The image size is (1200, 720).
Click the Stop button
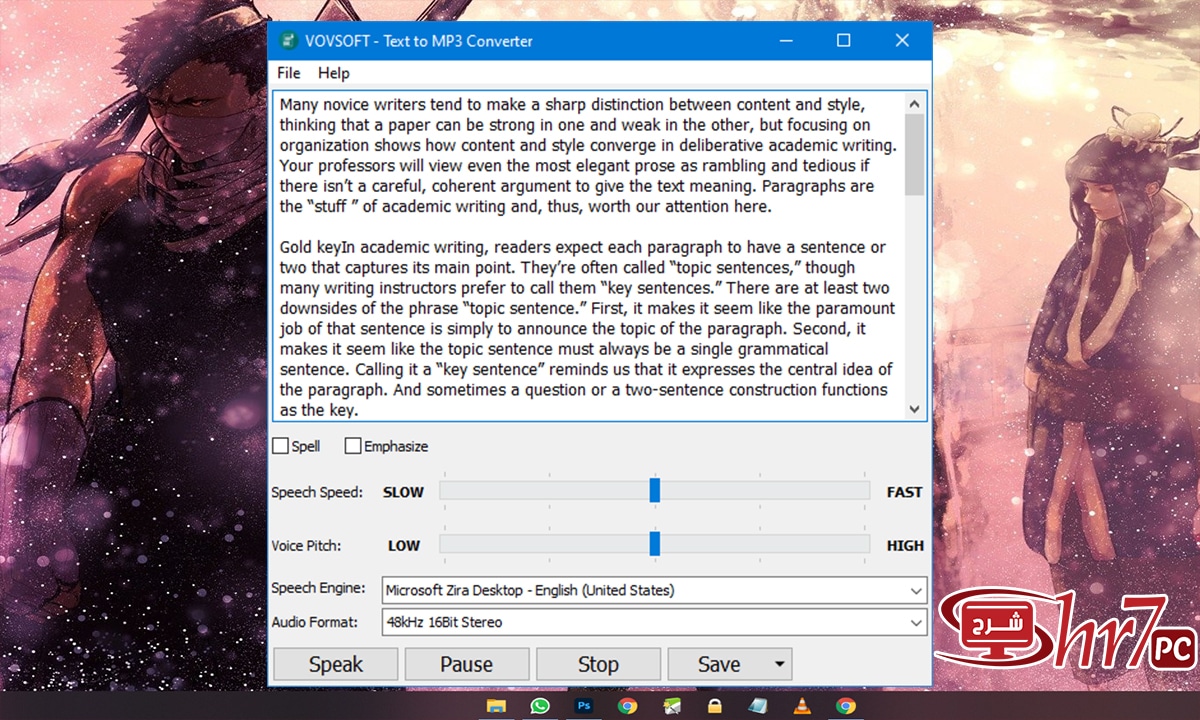598,664
